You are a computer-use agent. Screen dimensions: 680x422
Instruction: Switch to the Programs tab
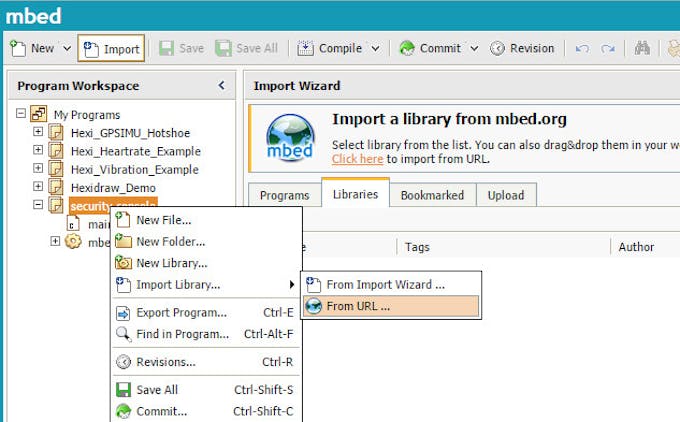click(x=284, y=195)
